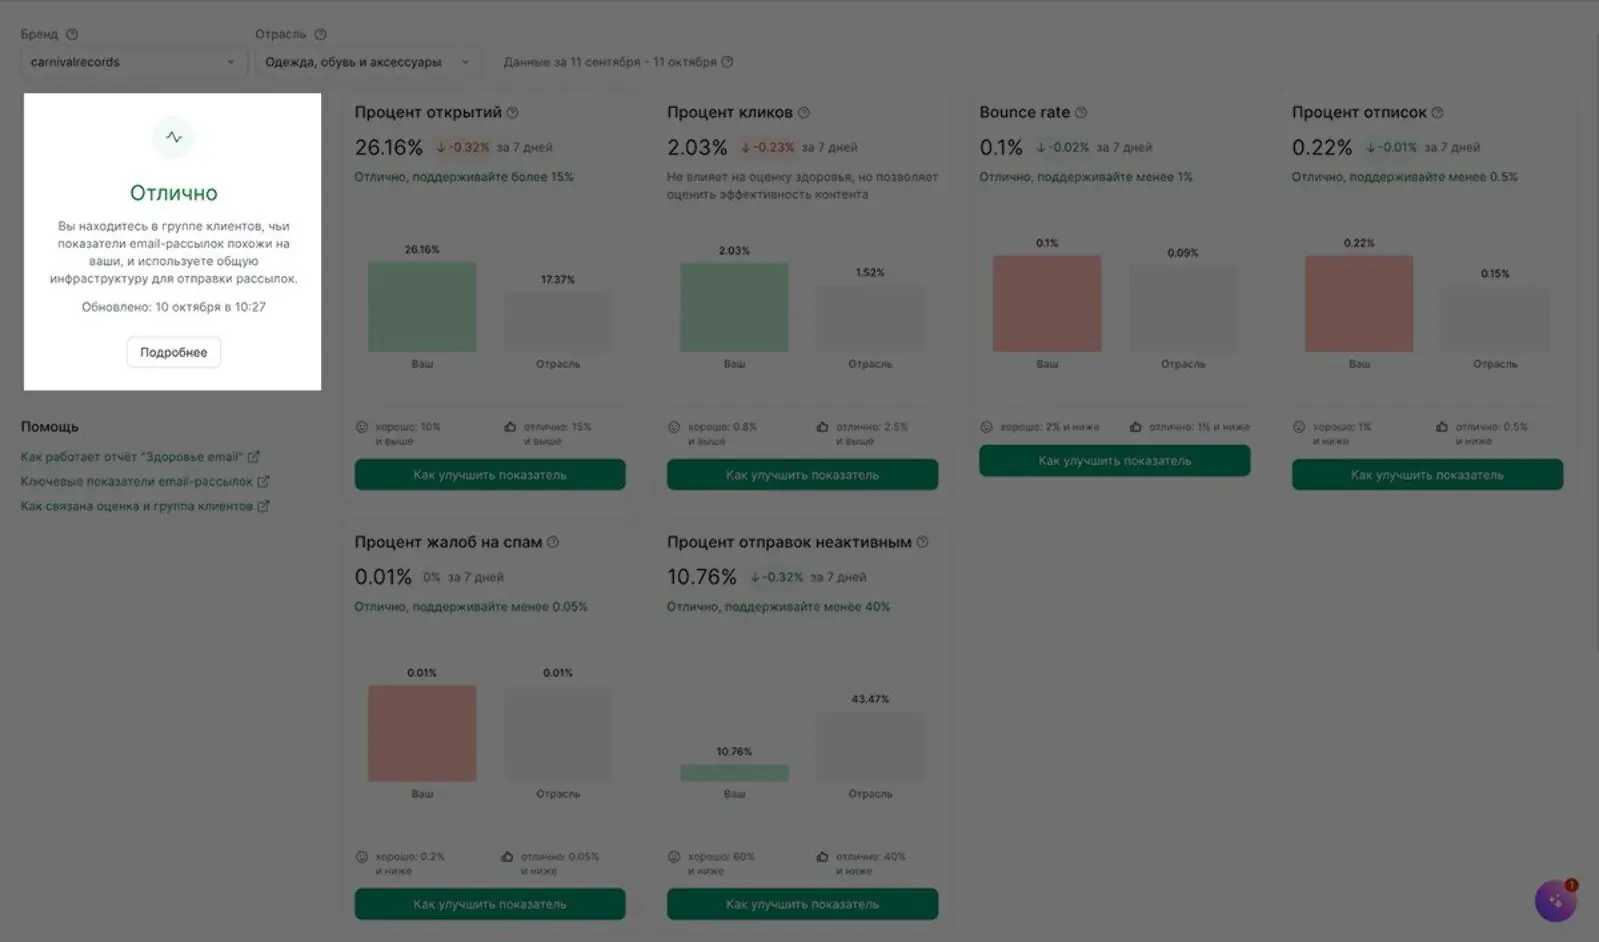
Task: Click Как улучшить показатель under Bounce rate
Action: point(1115,461)
